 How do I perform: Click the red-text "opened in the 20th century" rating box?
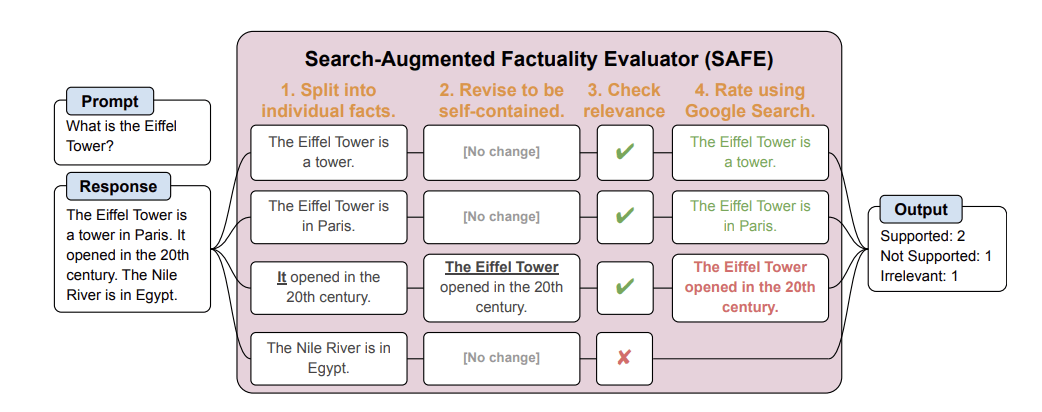[x=750, y=287]
